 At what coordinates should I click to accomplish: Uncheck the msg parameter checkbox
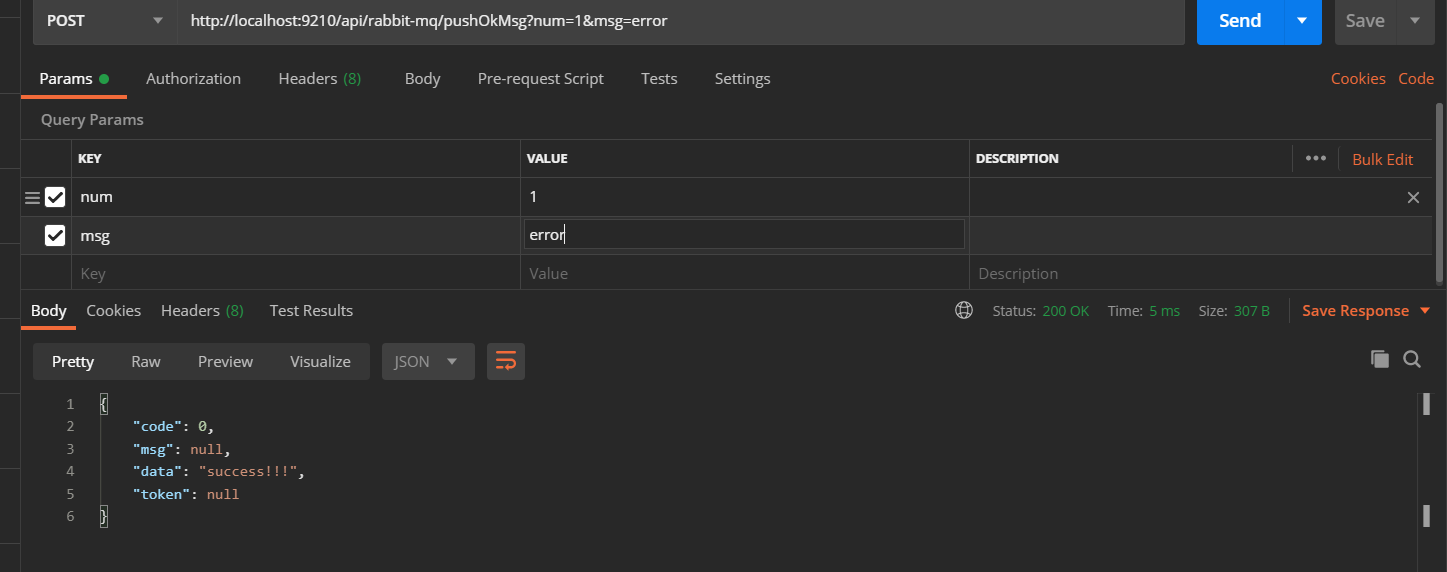(x=55, y=236)
